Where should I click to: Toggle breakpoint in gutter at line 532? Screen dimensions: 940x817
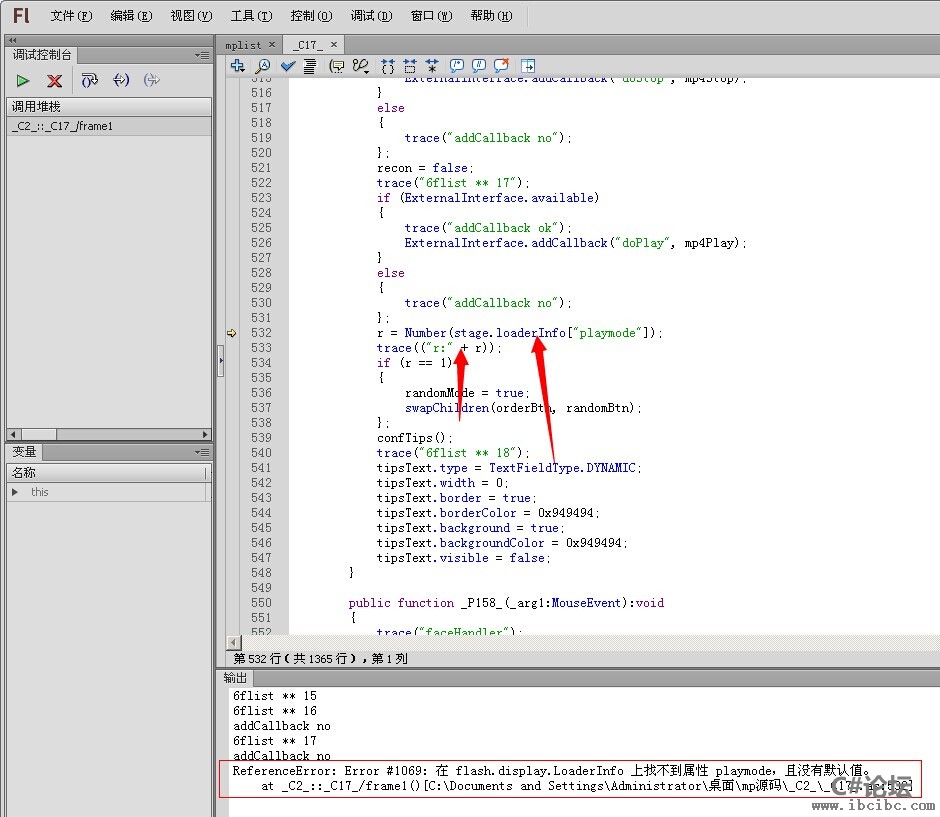[232, 333]
